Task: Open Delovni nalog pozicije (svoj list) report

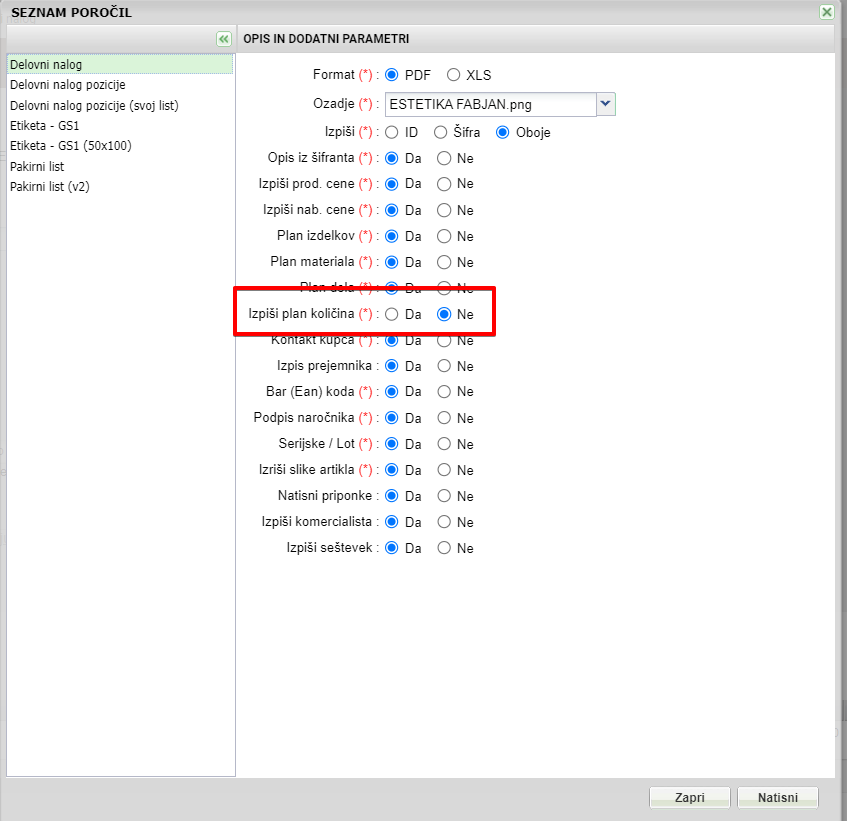Action: [94, 105]
